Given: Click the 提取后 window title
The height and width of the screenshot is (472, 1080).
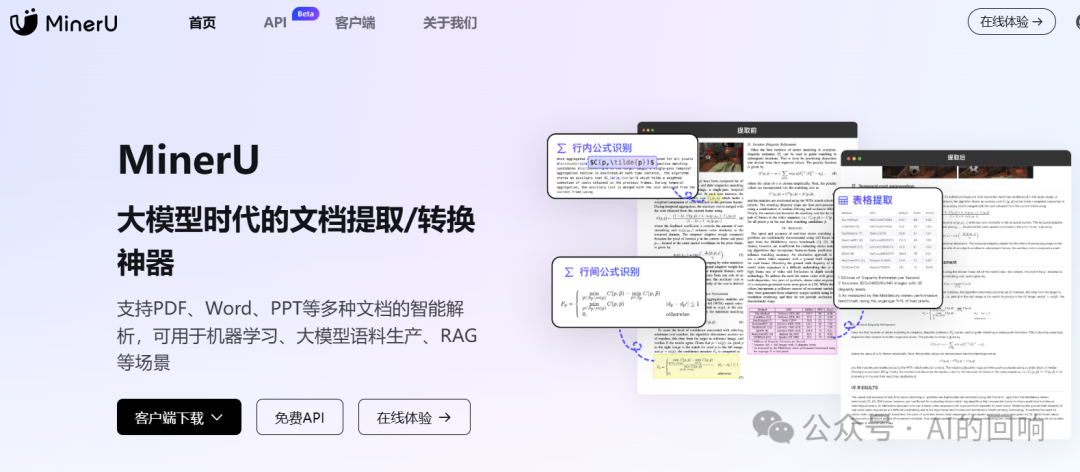Looking at the screenshot, I should coord(955,158).
